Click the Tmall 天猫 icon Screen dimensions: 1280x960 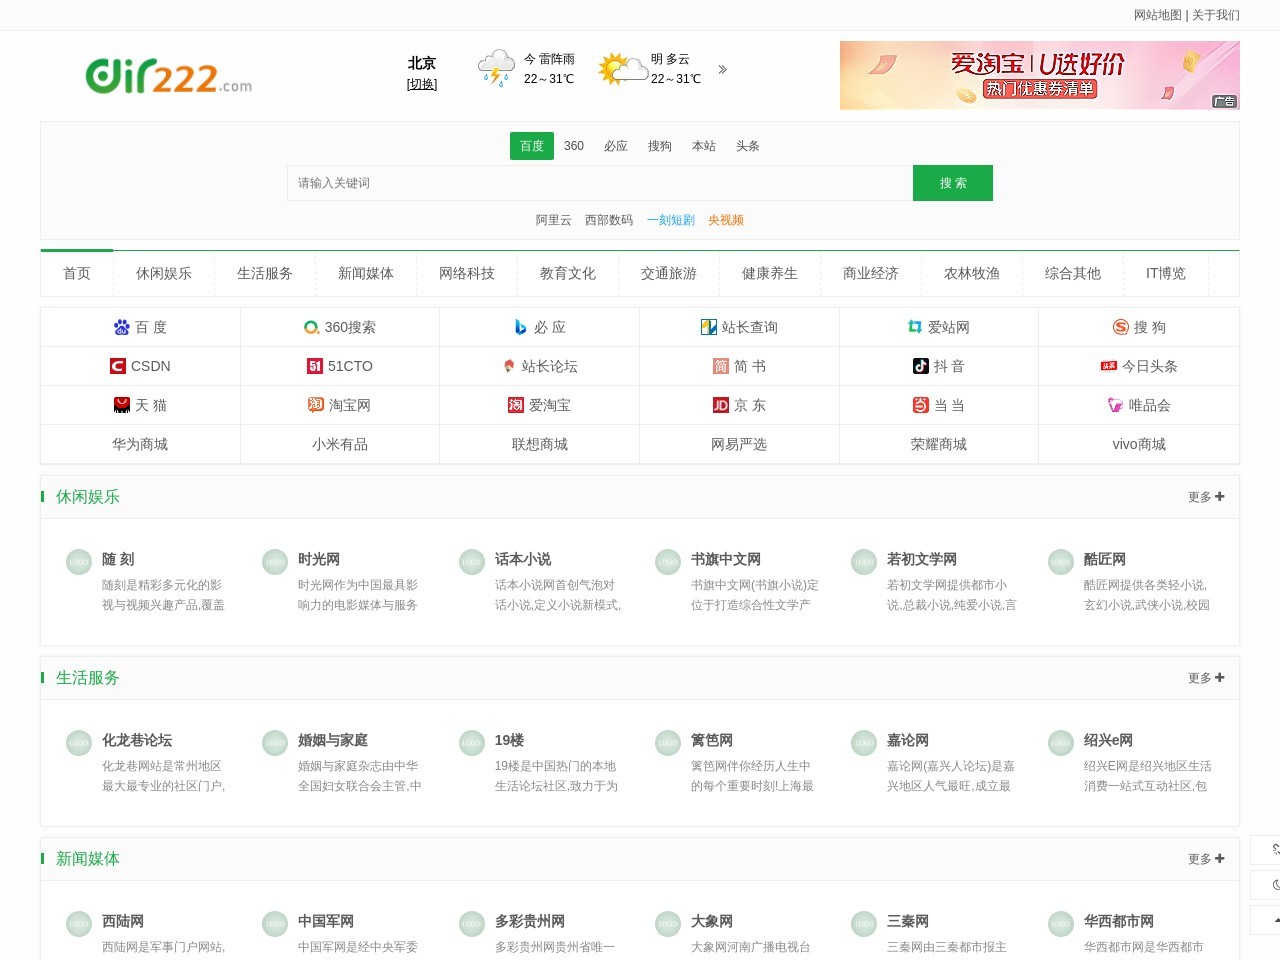[x=122, y=405]
